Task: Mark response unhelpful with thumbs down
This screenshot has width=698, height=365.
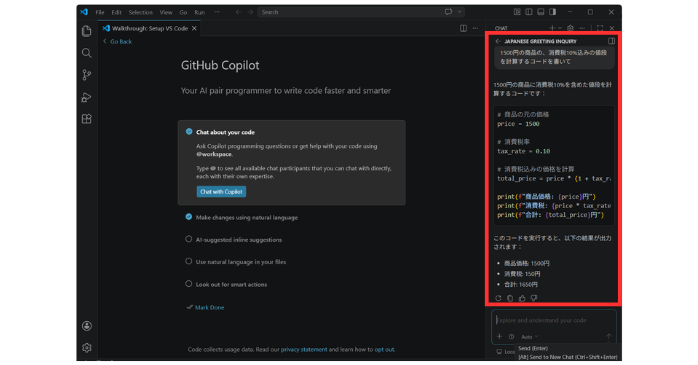Action: point(534,298)
